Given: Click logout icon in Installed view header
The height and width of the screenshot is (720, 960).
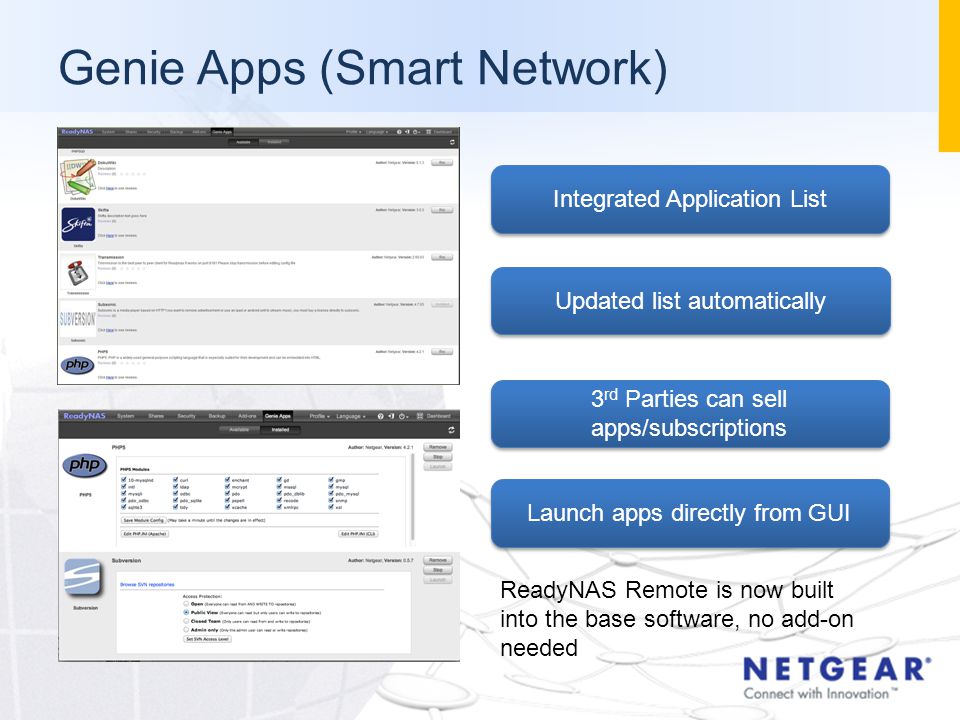Looking at the screenshot, I should tap(391, 416).
